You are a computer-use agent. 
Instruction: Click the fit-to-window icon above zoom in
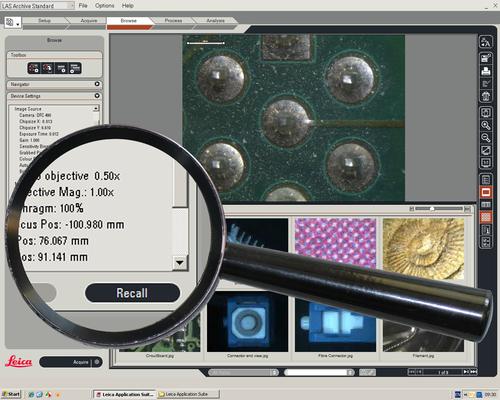486,113
